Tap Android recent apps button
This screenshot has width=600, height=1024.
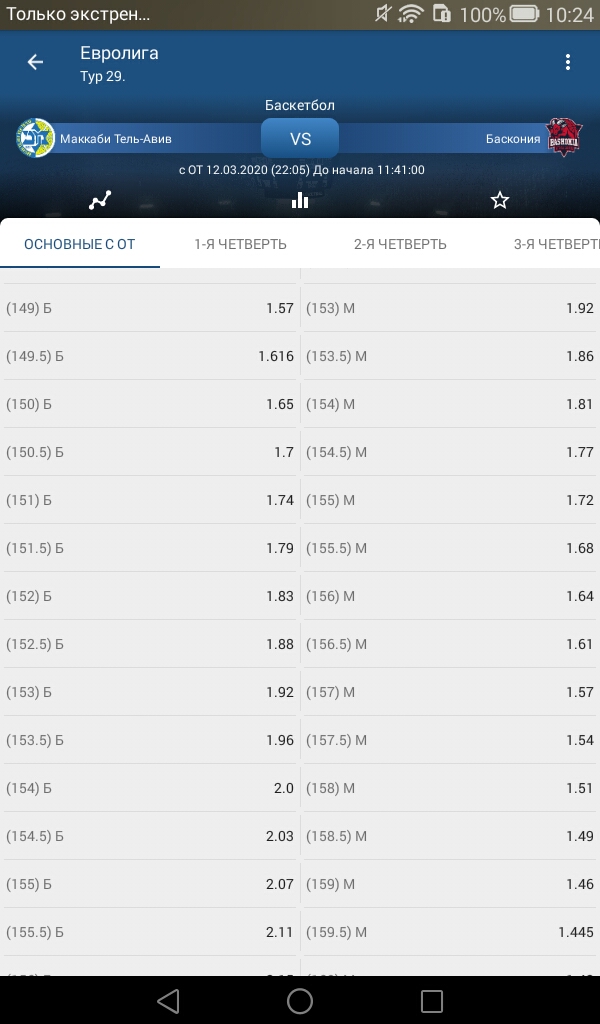(x=432, y=1000)
